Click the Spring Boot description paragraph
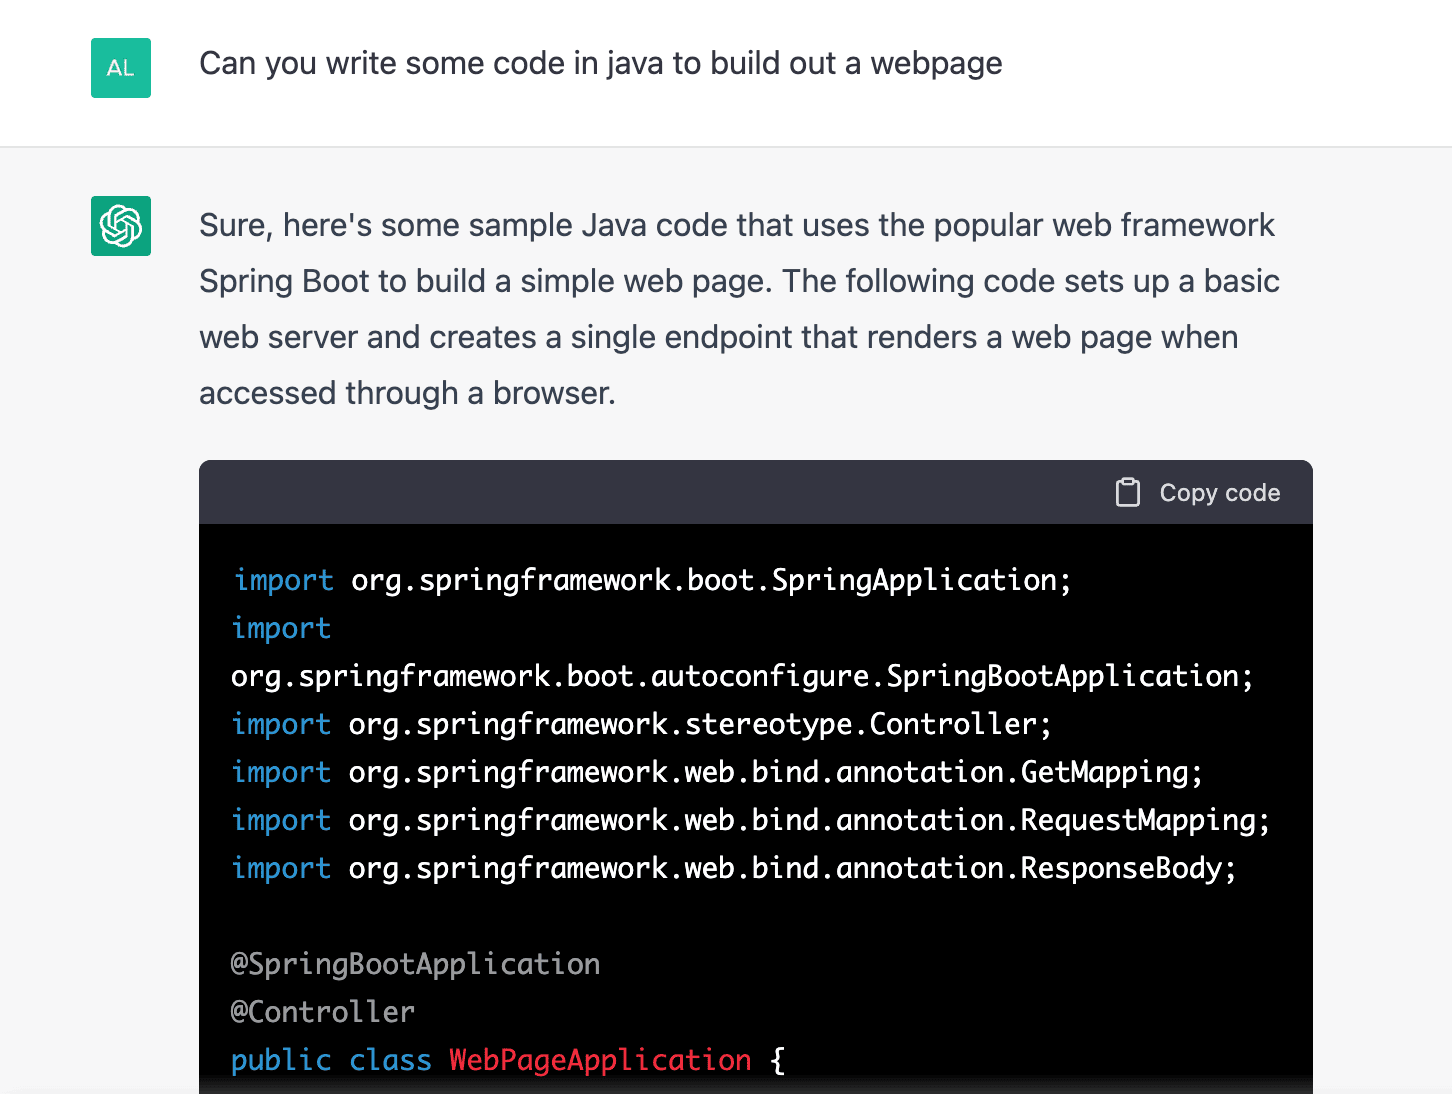 (738, 308)
